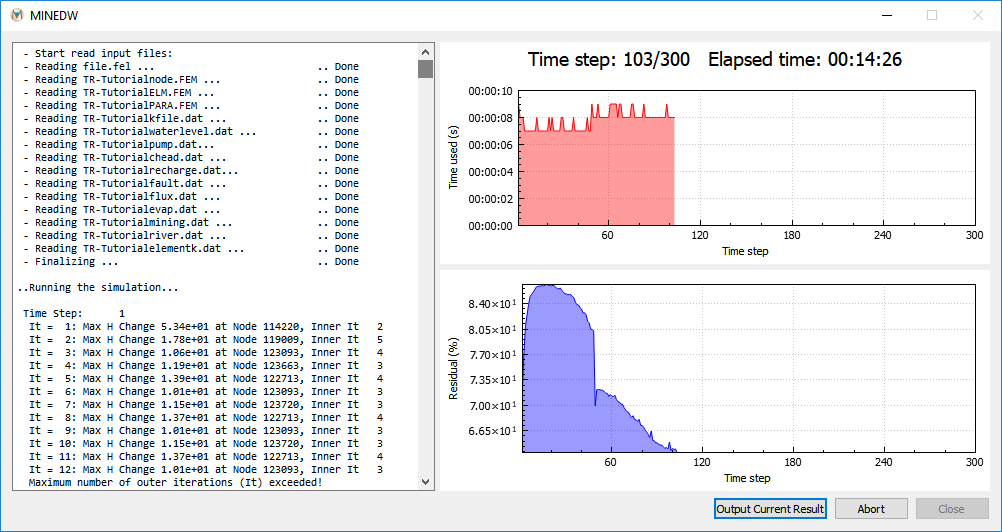Close the MINEDW window with X

coord(978,15)
